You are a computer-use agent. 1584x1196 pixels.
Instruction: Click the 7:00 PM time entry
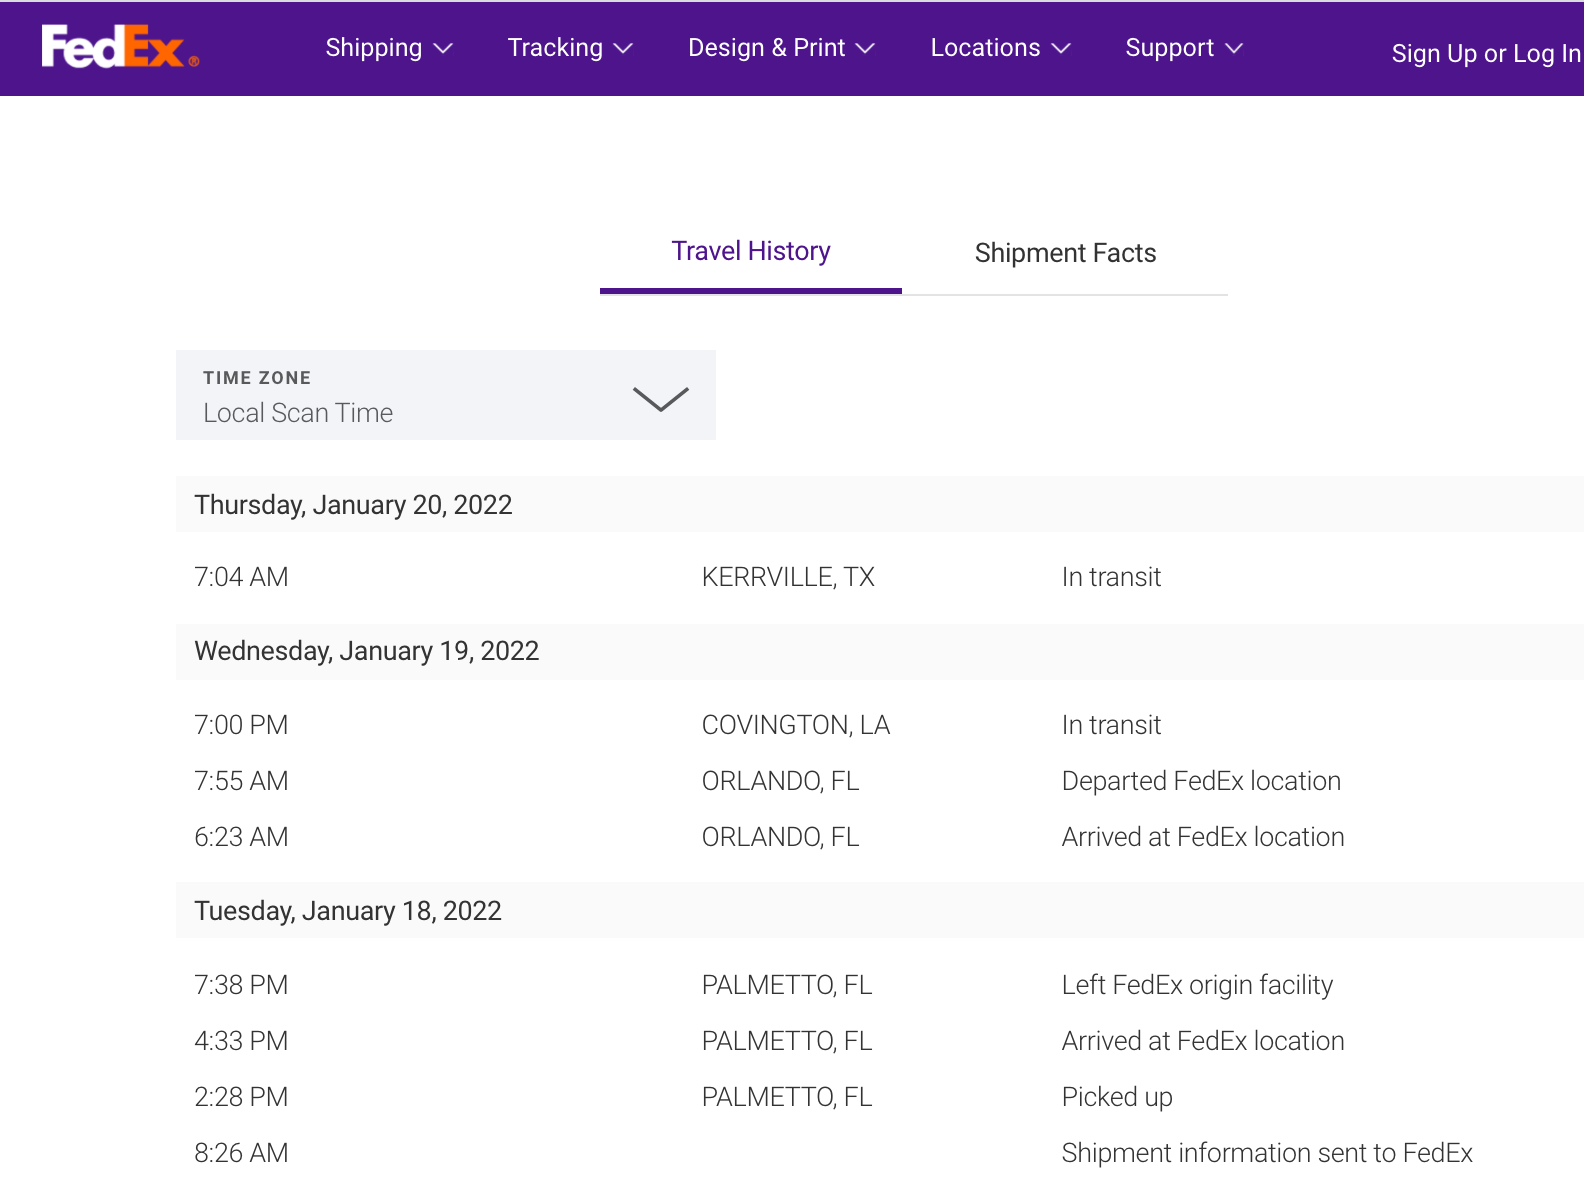click(241, 725)
